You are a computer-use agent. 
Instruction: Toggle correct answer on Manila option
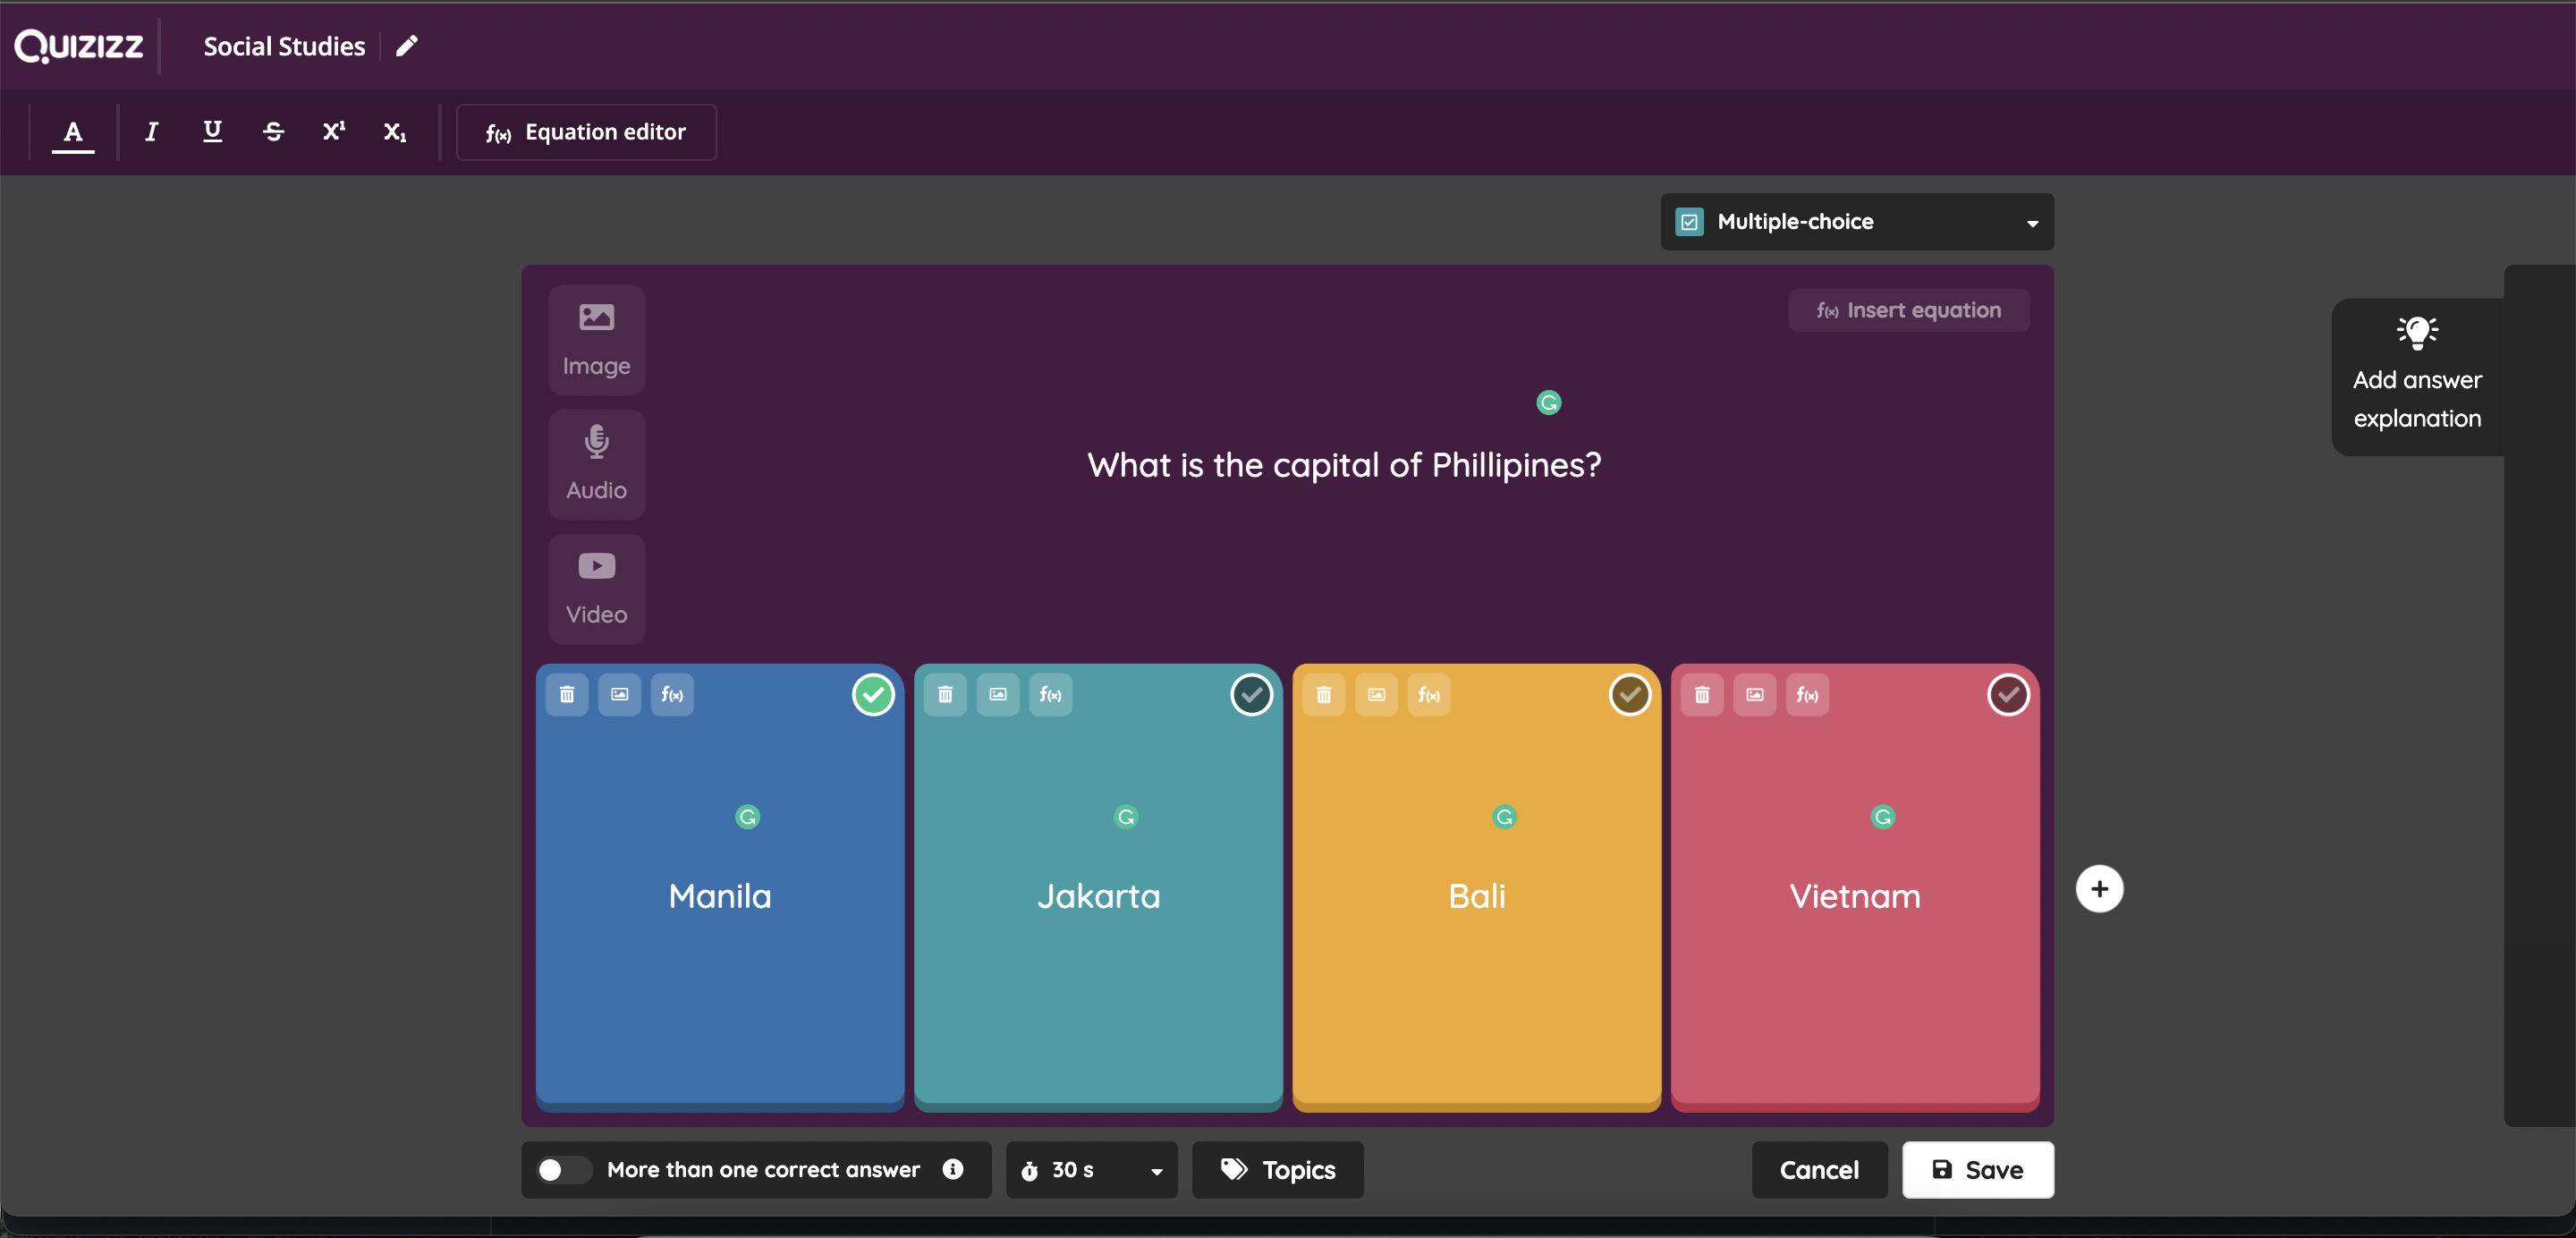pos(872,694)
